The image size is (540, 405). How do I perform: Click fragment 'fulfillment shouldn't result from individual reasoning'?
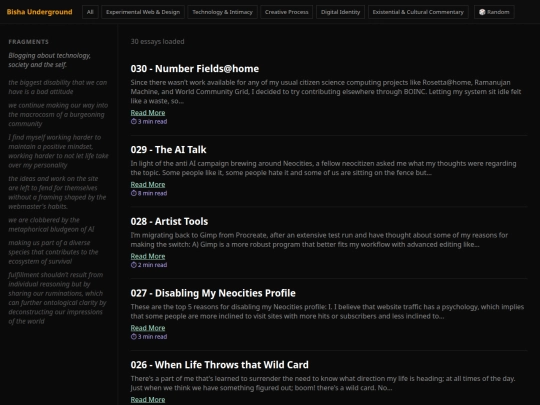tap(58, 298)
